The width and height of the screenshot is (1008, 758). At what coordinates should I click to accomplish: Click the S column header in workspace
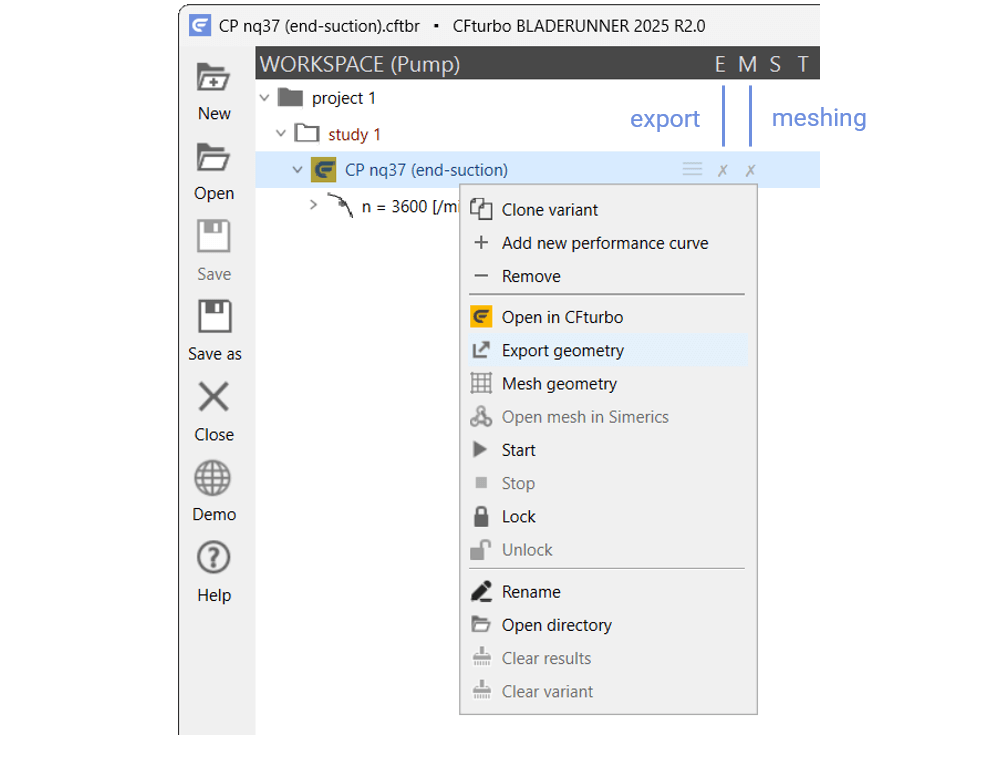[x=775, y=64]
